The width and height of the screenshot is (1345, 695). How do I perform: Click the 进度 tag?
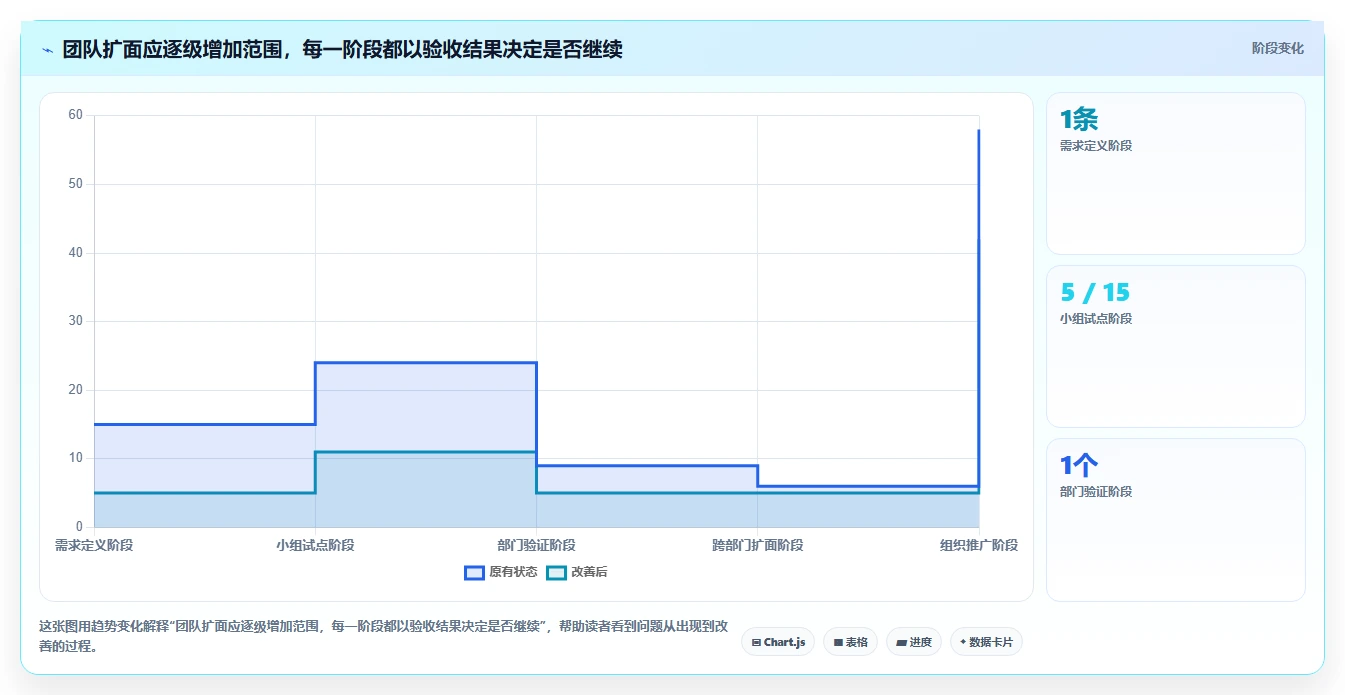tap(914, 642)
